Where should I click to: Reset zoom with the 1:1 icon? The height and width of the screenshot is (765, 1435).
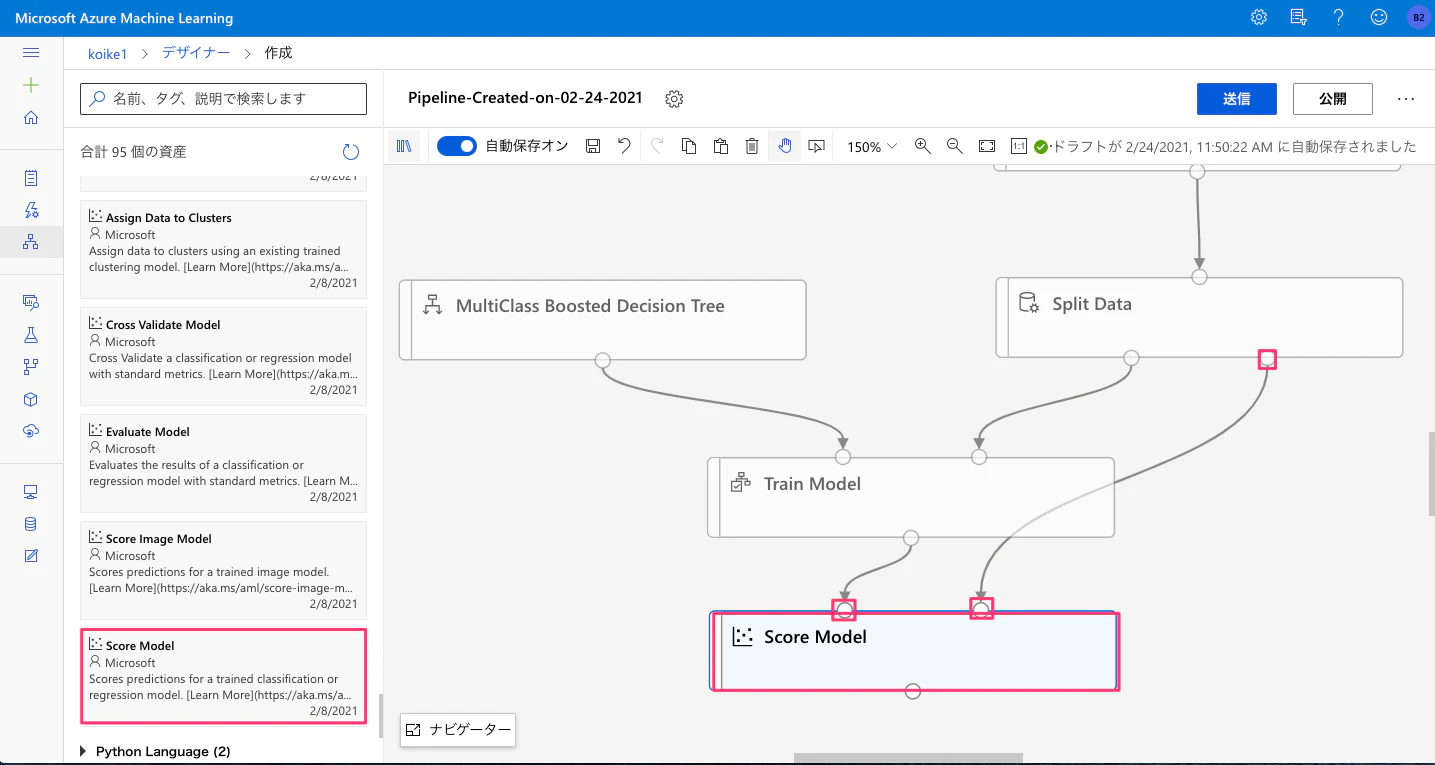(x=1019, y=147)
